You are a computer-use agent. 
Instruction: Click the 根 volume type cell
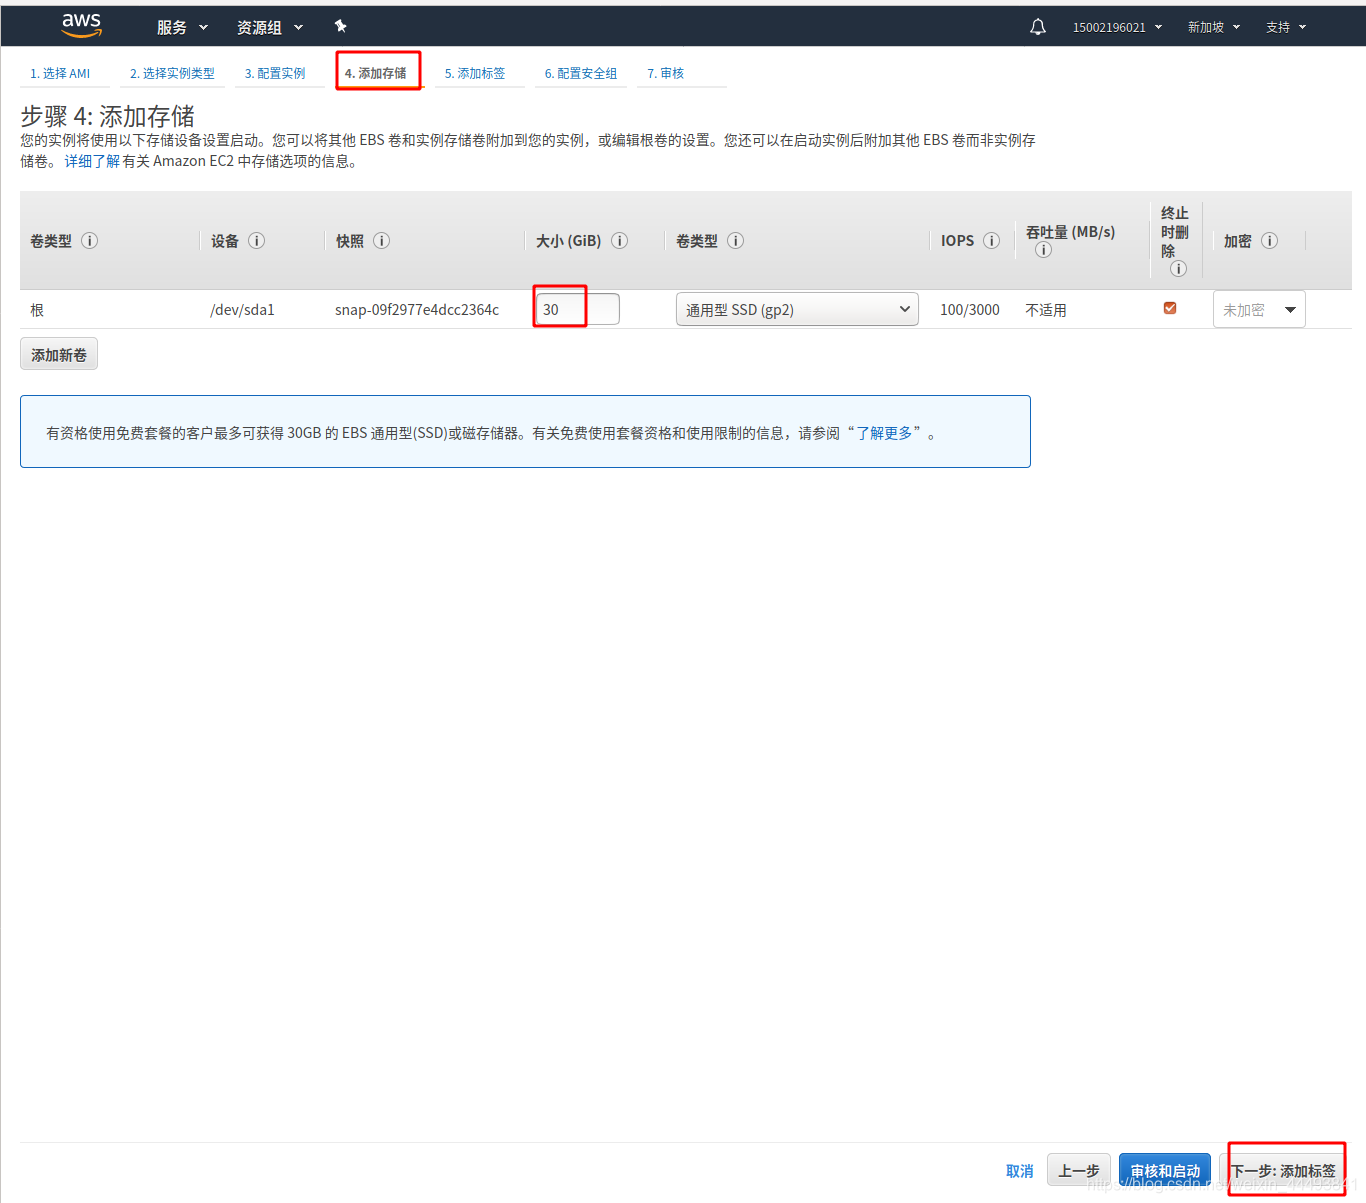click(37, 310)
